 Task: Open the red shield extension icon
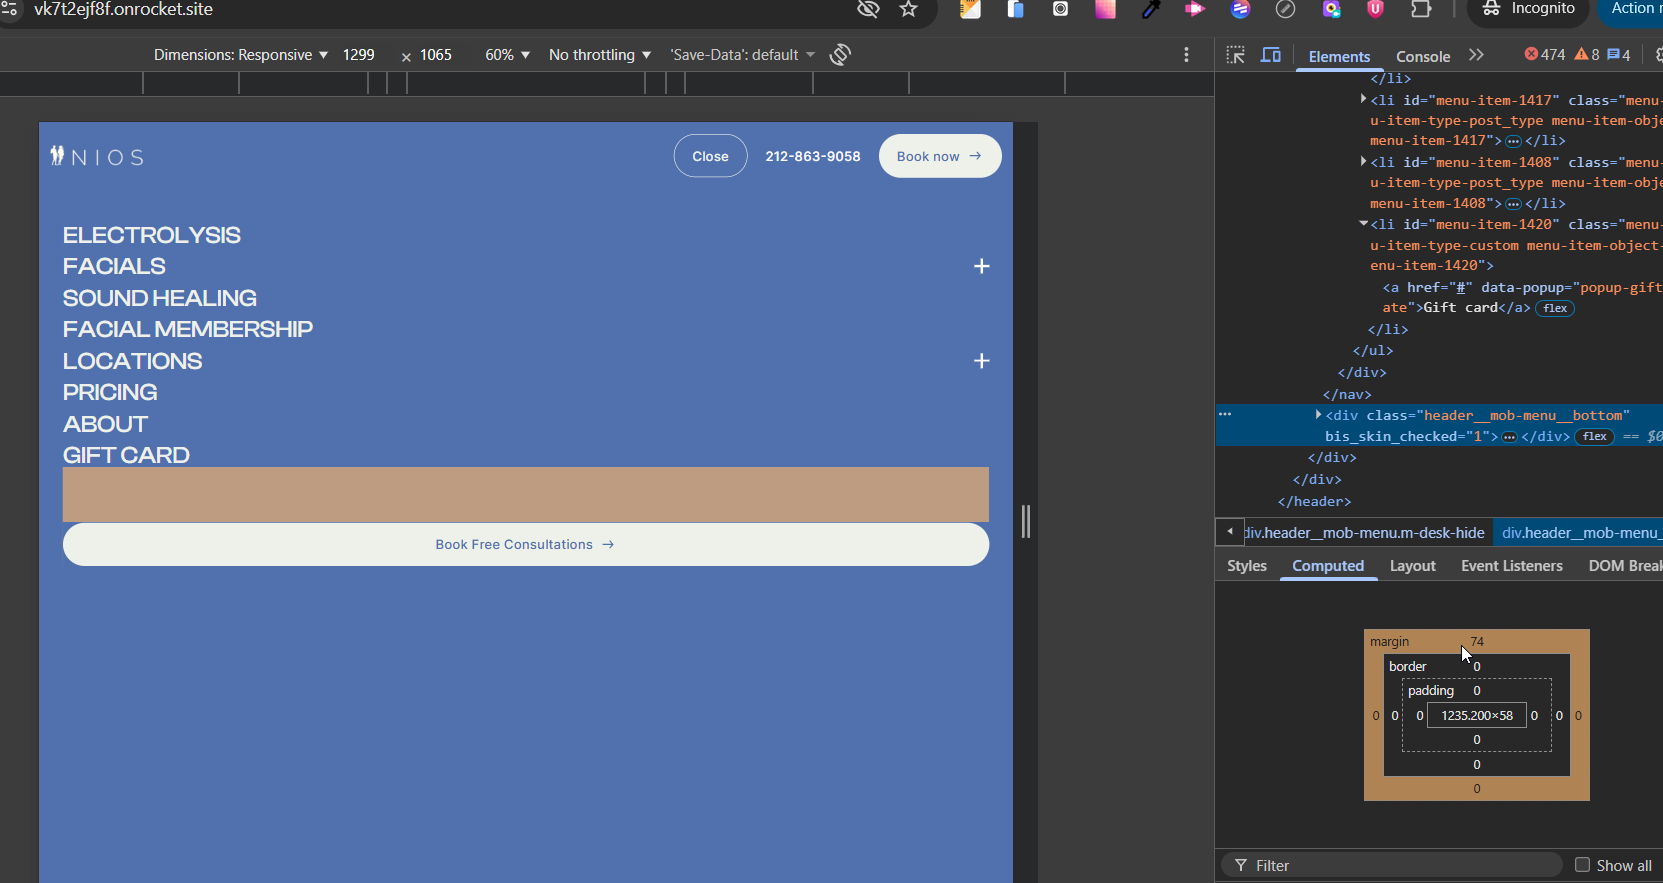click(1376, 9)
